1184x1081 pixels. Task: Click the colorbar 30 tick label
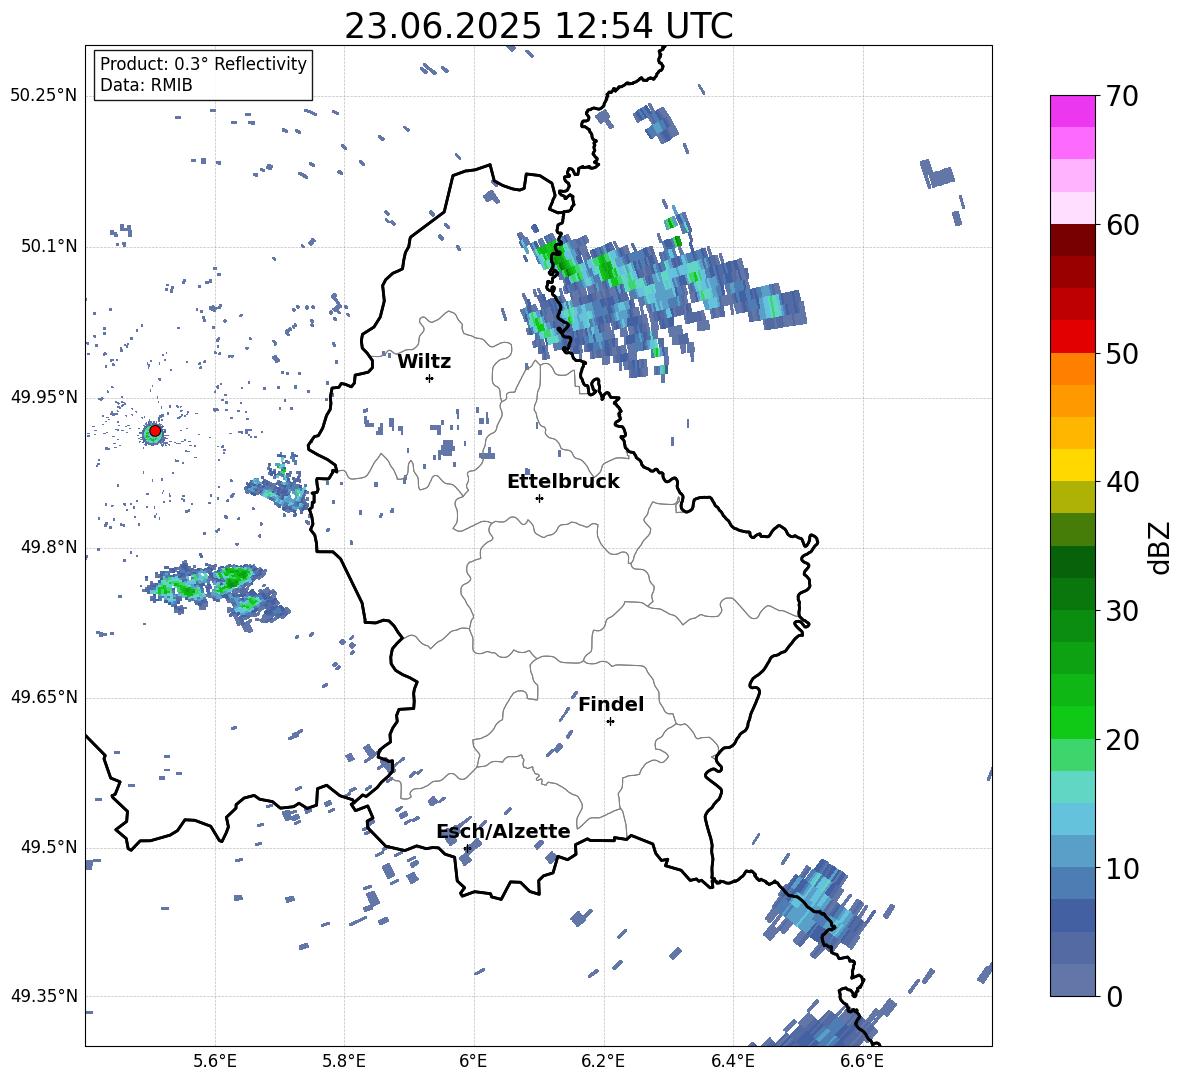[x=1122, y=611]
